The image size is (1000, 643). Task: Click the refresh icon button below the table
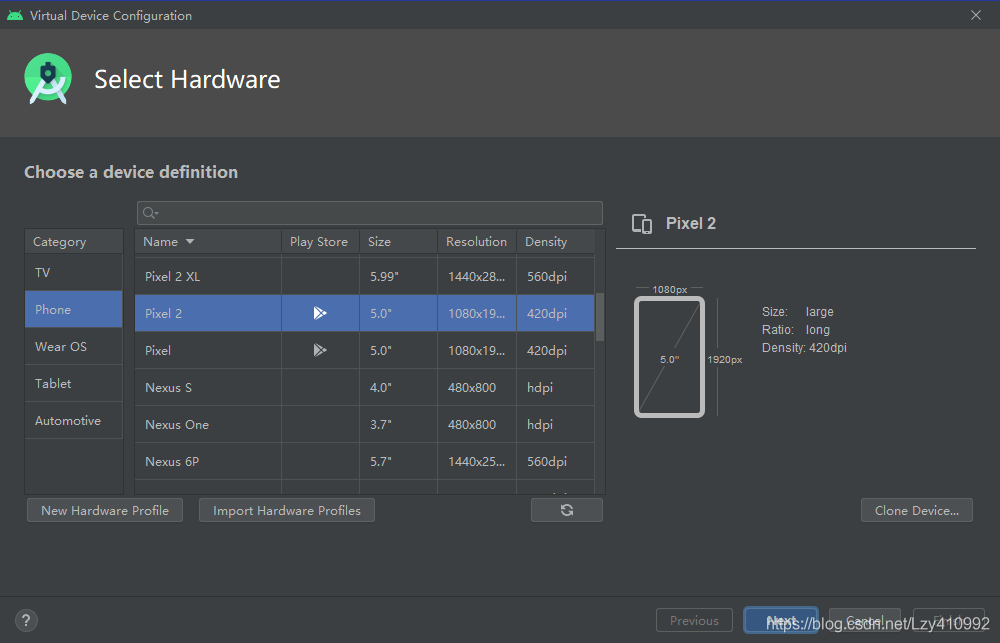pos(566,510)
